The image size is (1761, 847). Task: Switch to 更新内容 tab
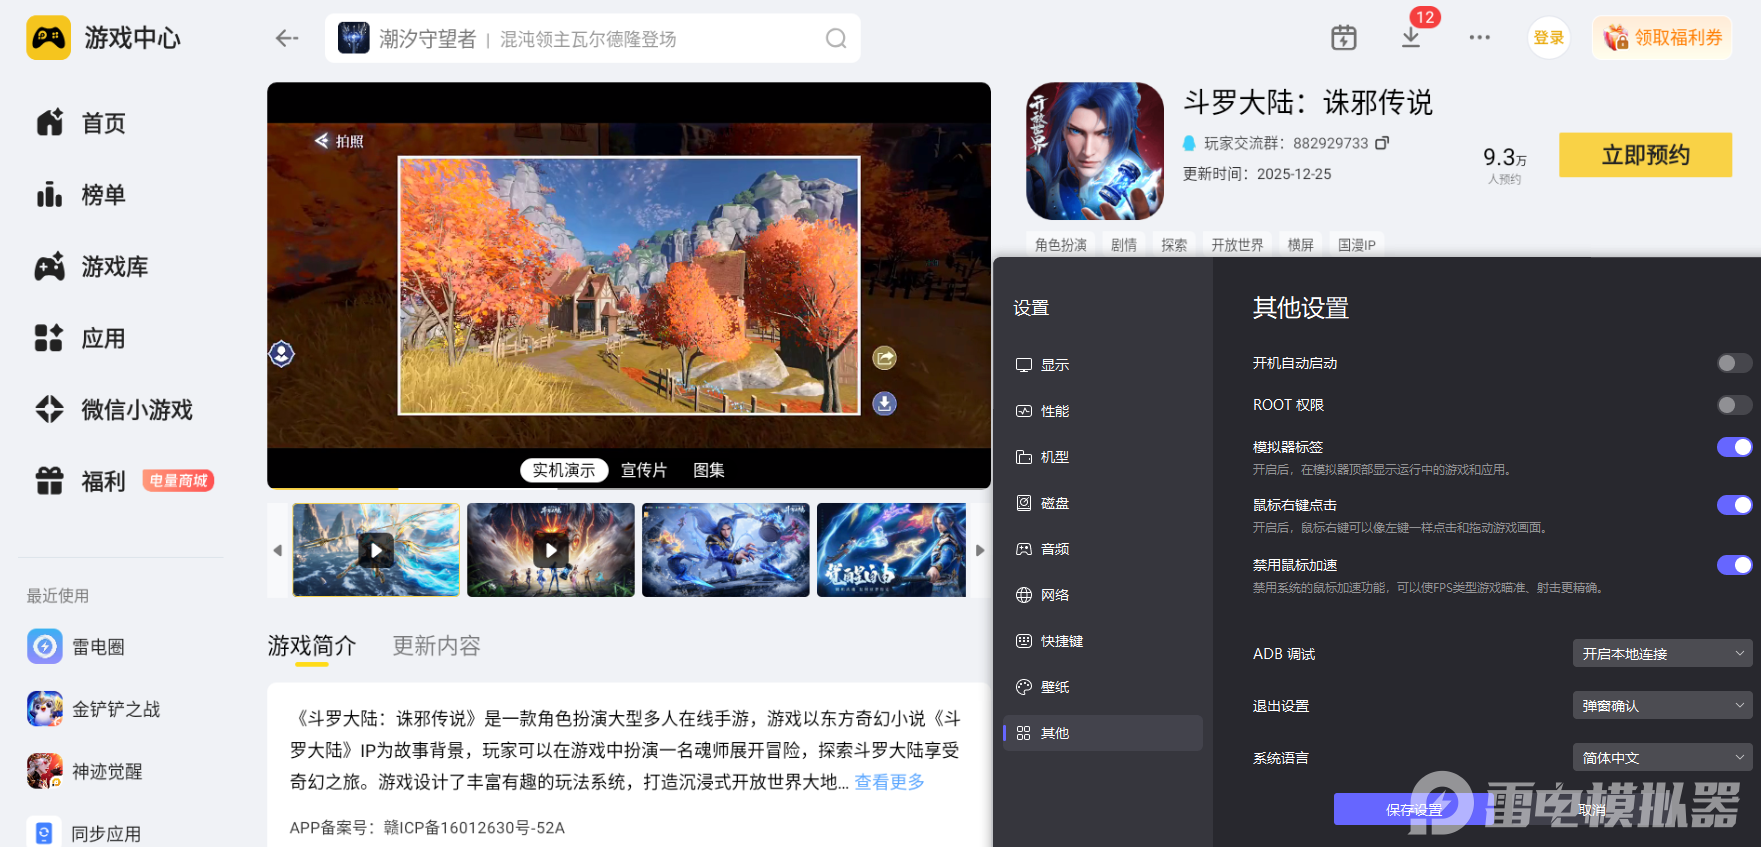[436, 646]
